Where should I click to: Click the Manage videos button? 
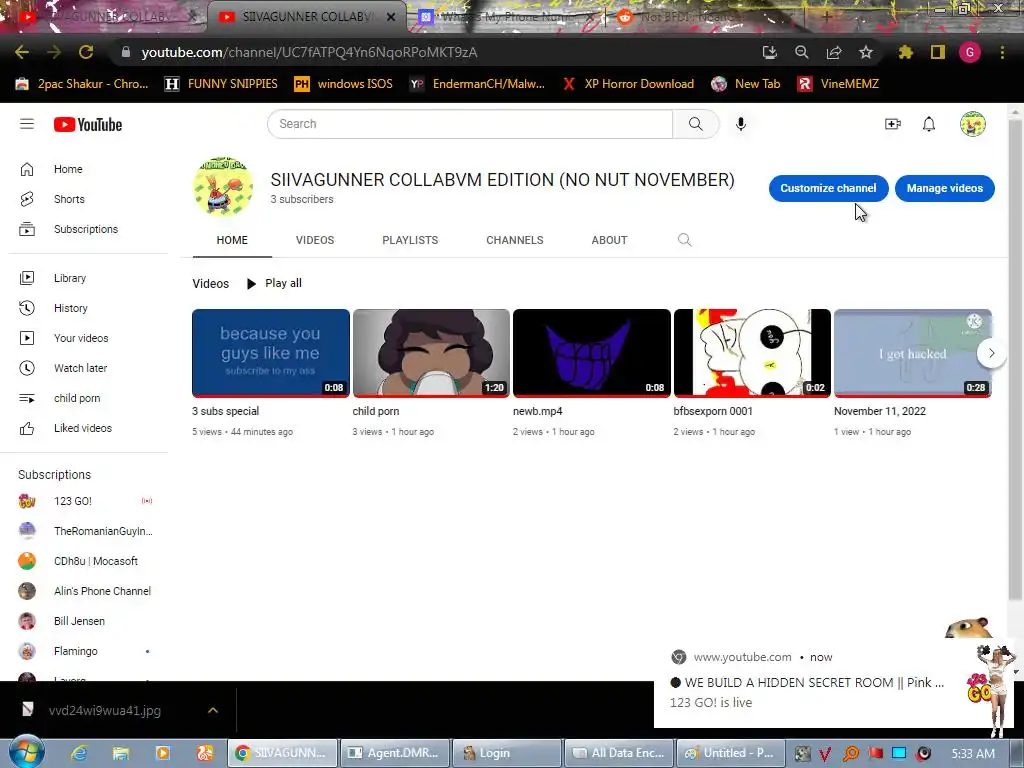tap(944, 188)
